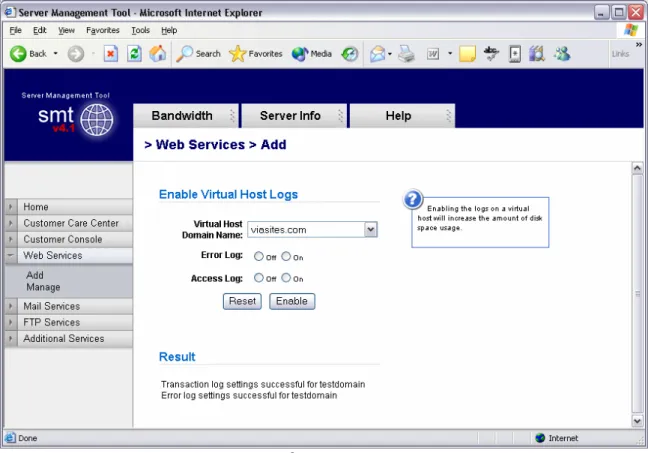The image size is (648, 453).
Task: Open the Help menu in menu bar
Action: pyautogui.click(x=169, y=30)
